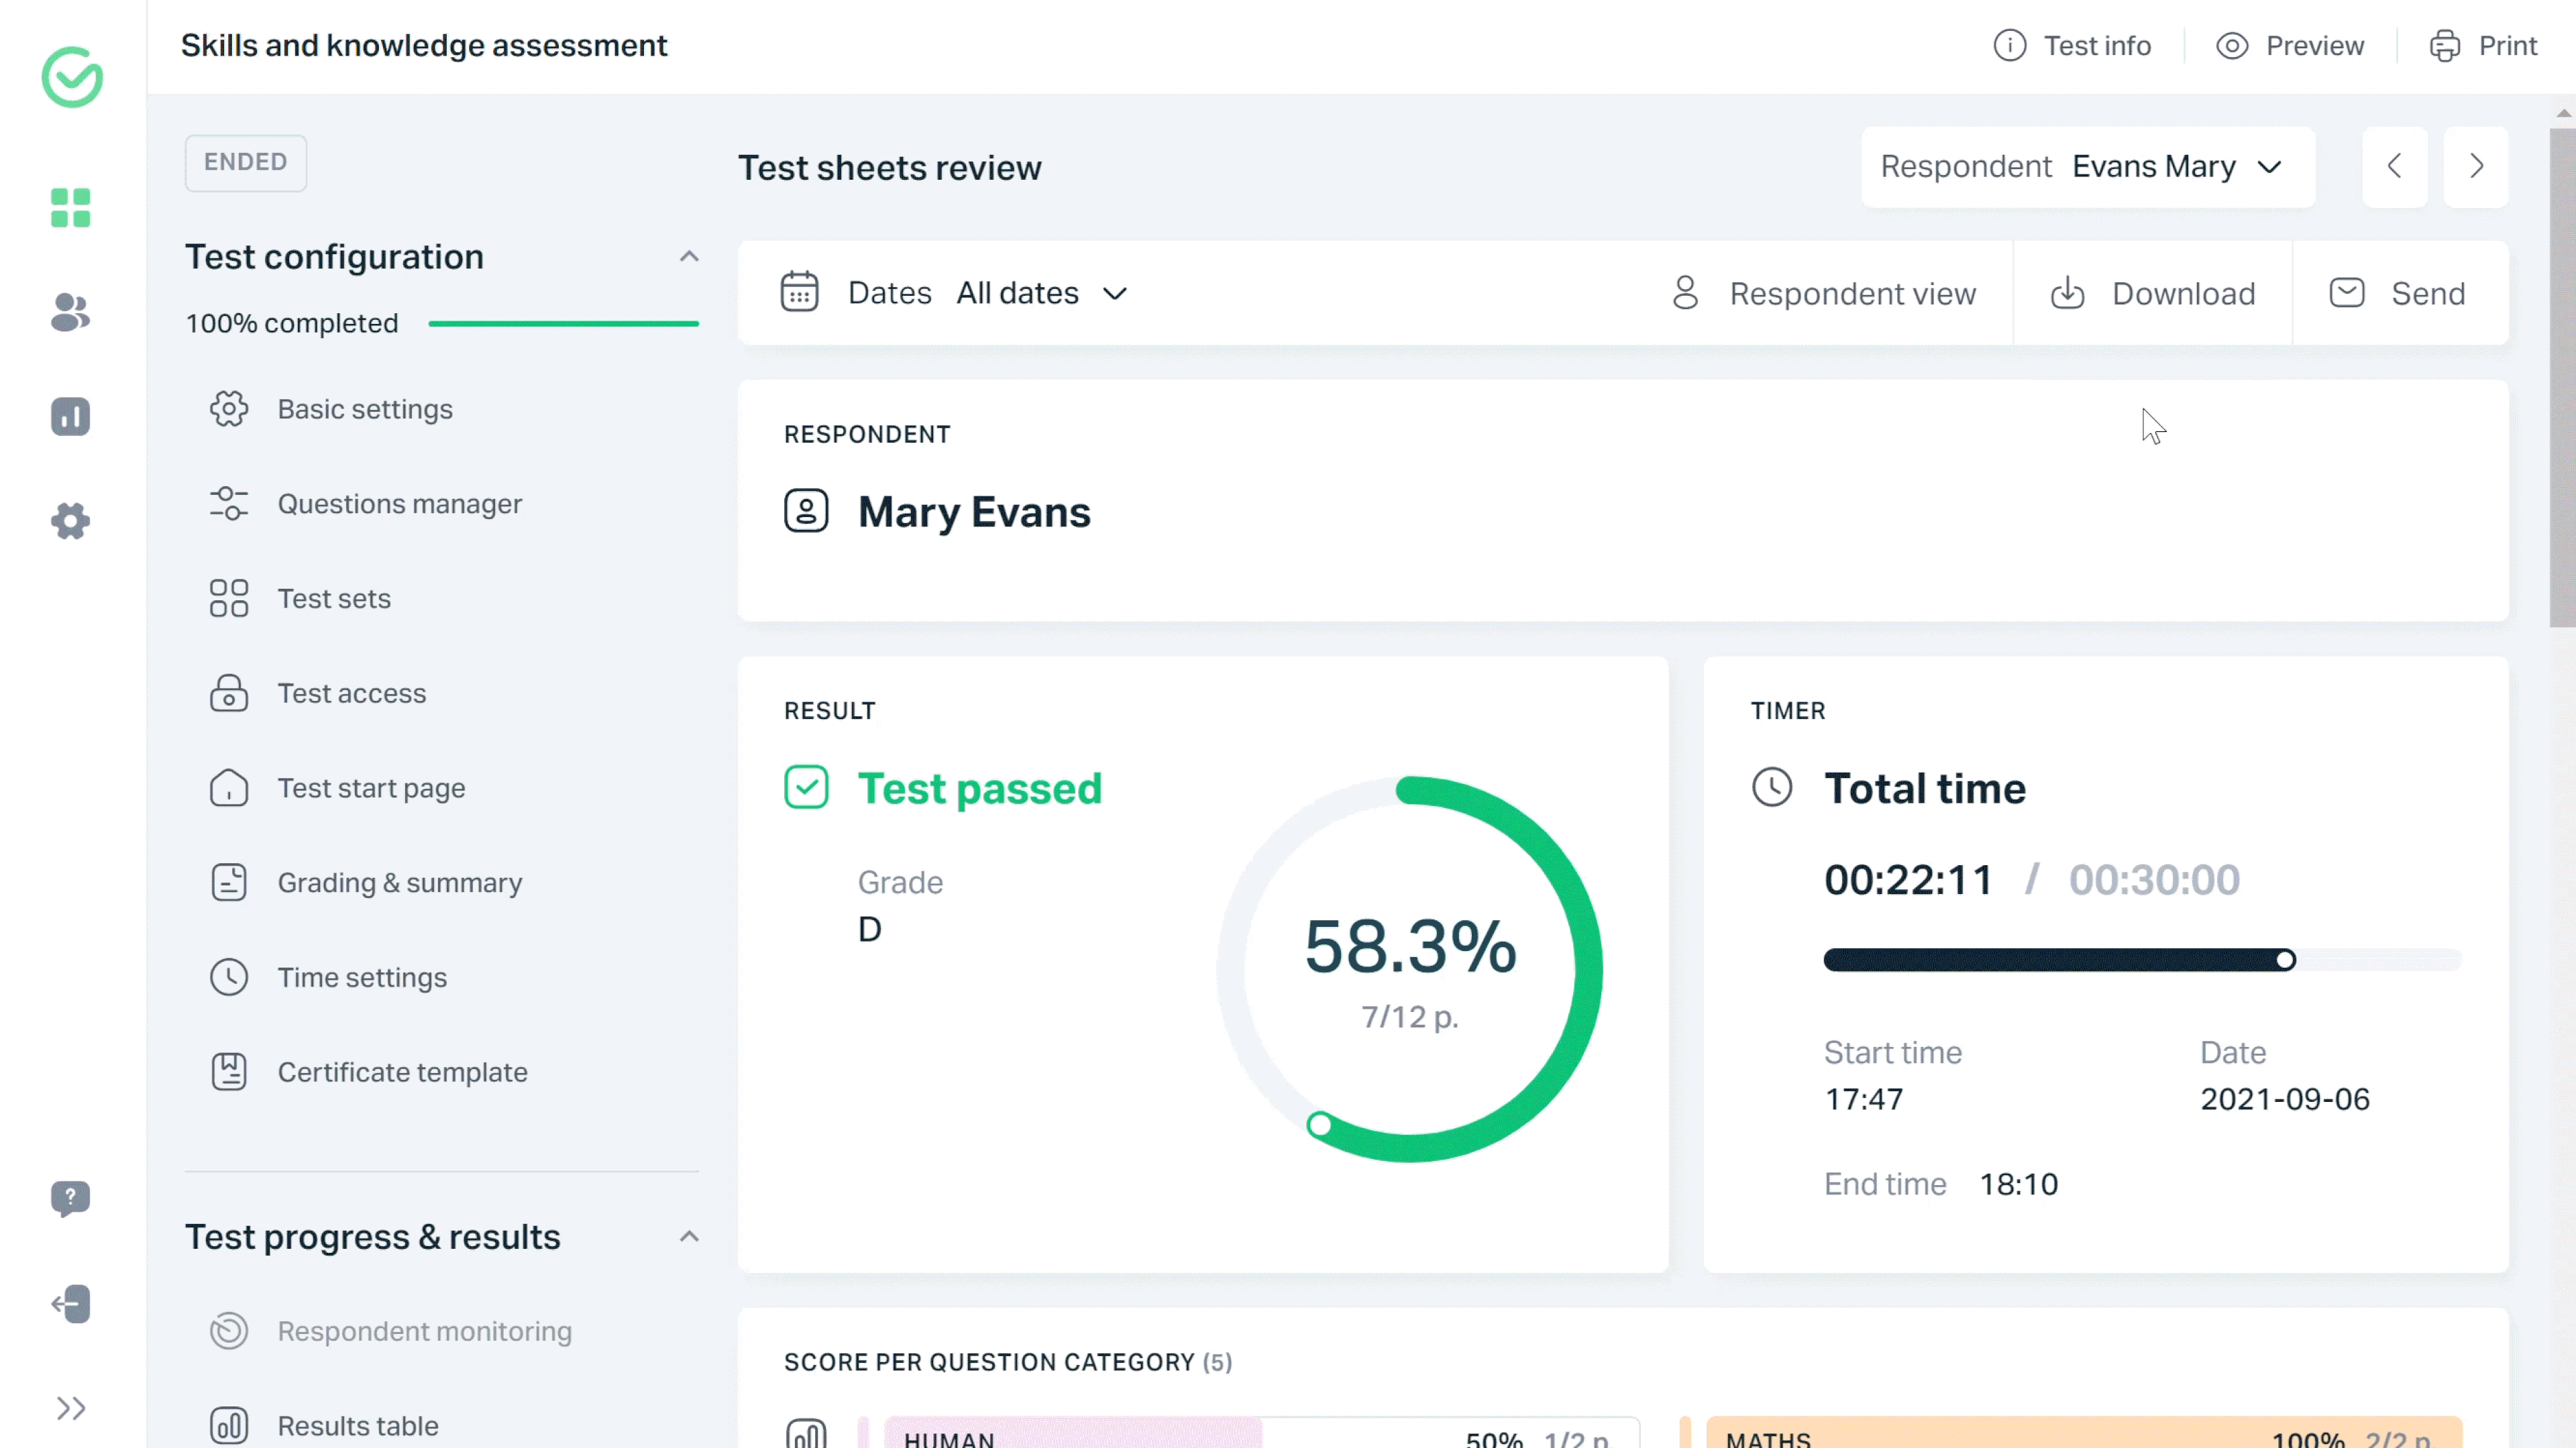The height and width of the screenshot is (1448, 2576).
Task: Open the respondents people icon in sidebar
Action: click(x=70, y=313)
